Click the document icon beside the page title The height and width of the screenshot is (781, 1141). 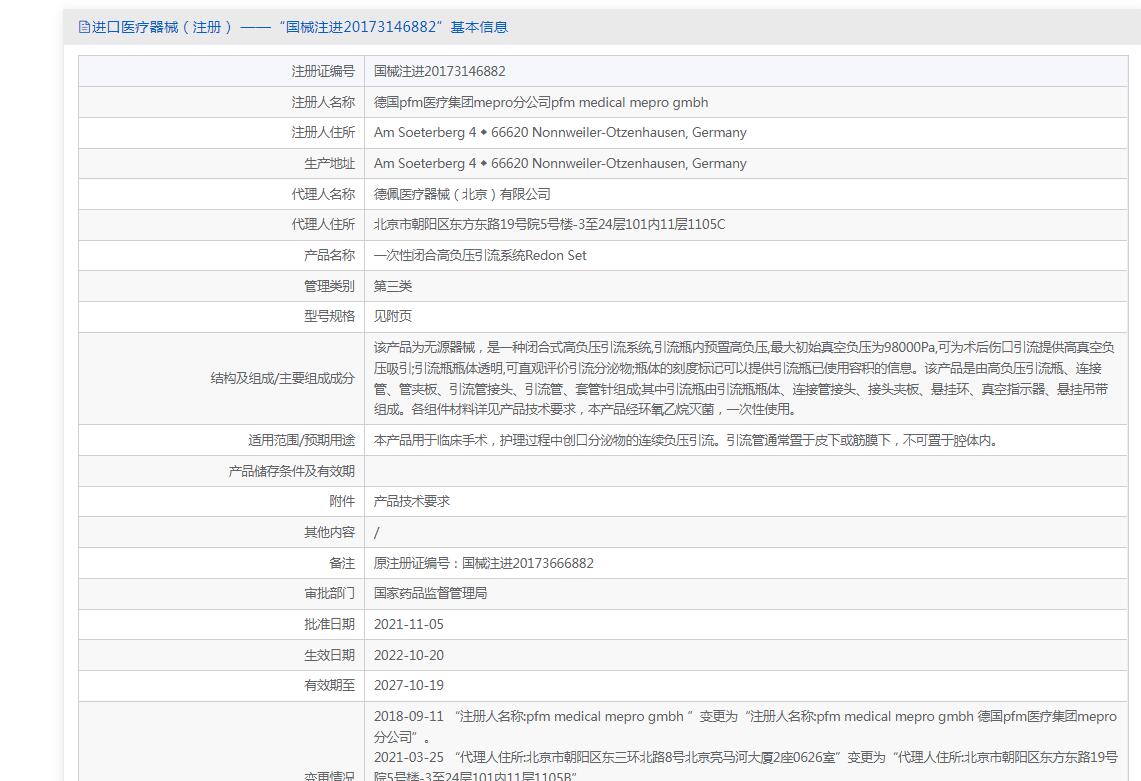click(x=84, y=28)
